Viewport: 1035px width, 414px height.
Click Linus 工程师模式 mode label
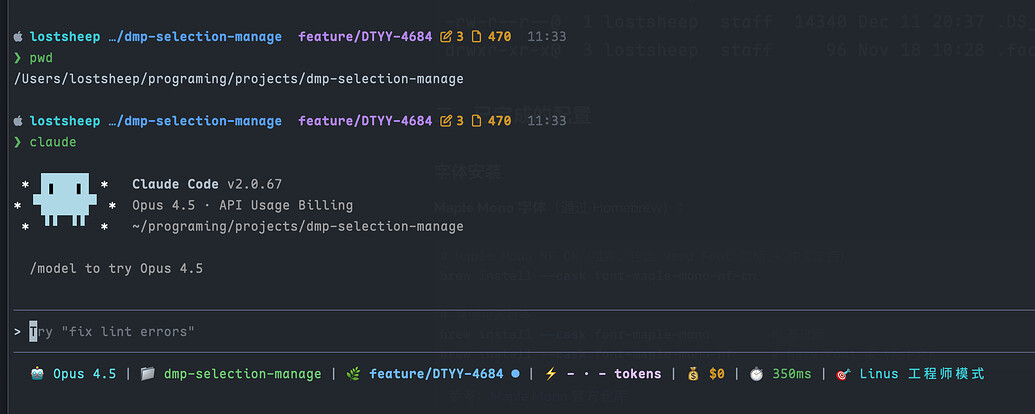tap(921, 374)
